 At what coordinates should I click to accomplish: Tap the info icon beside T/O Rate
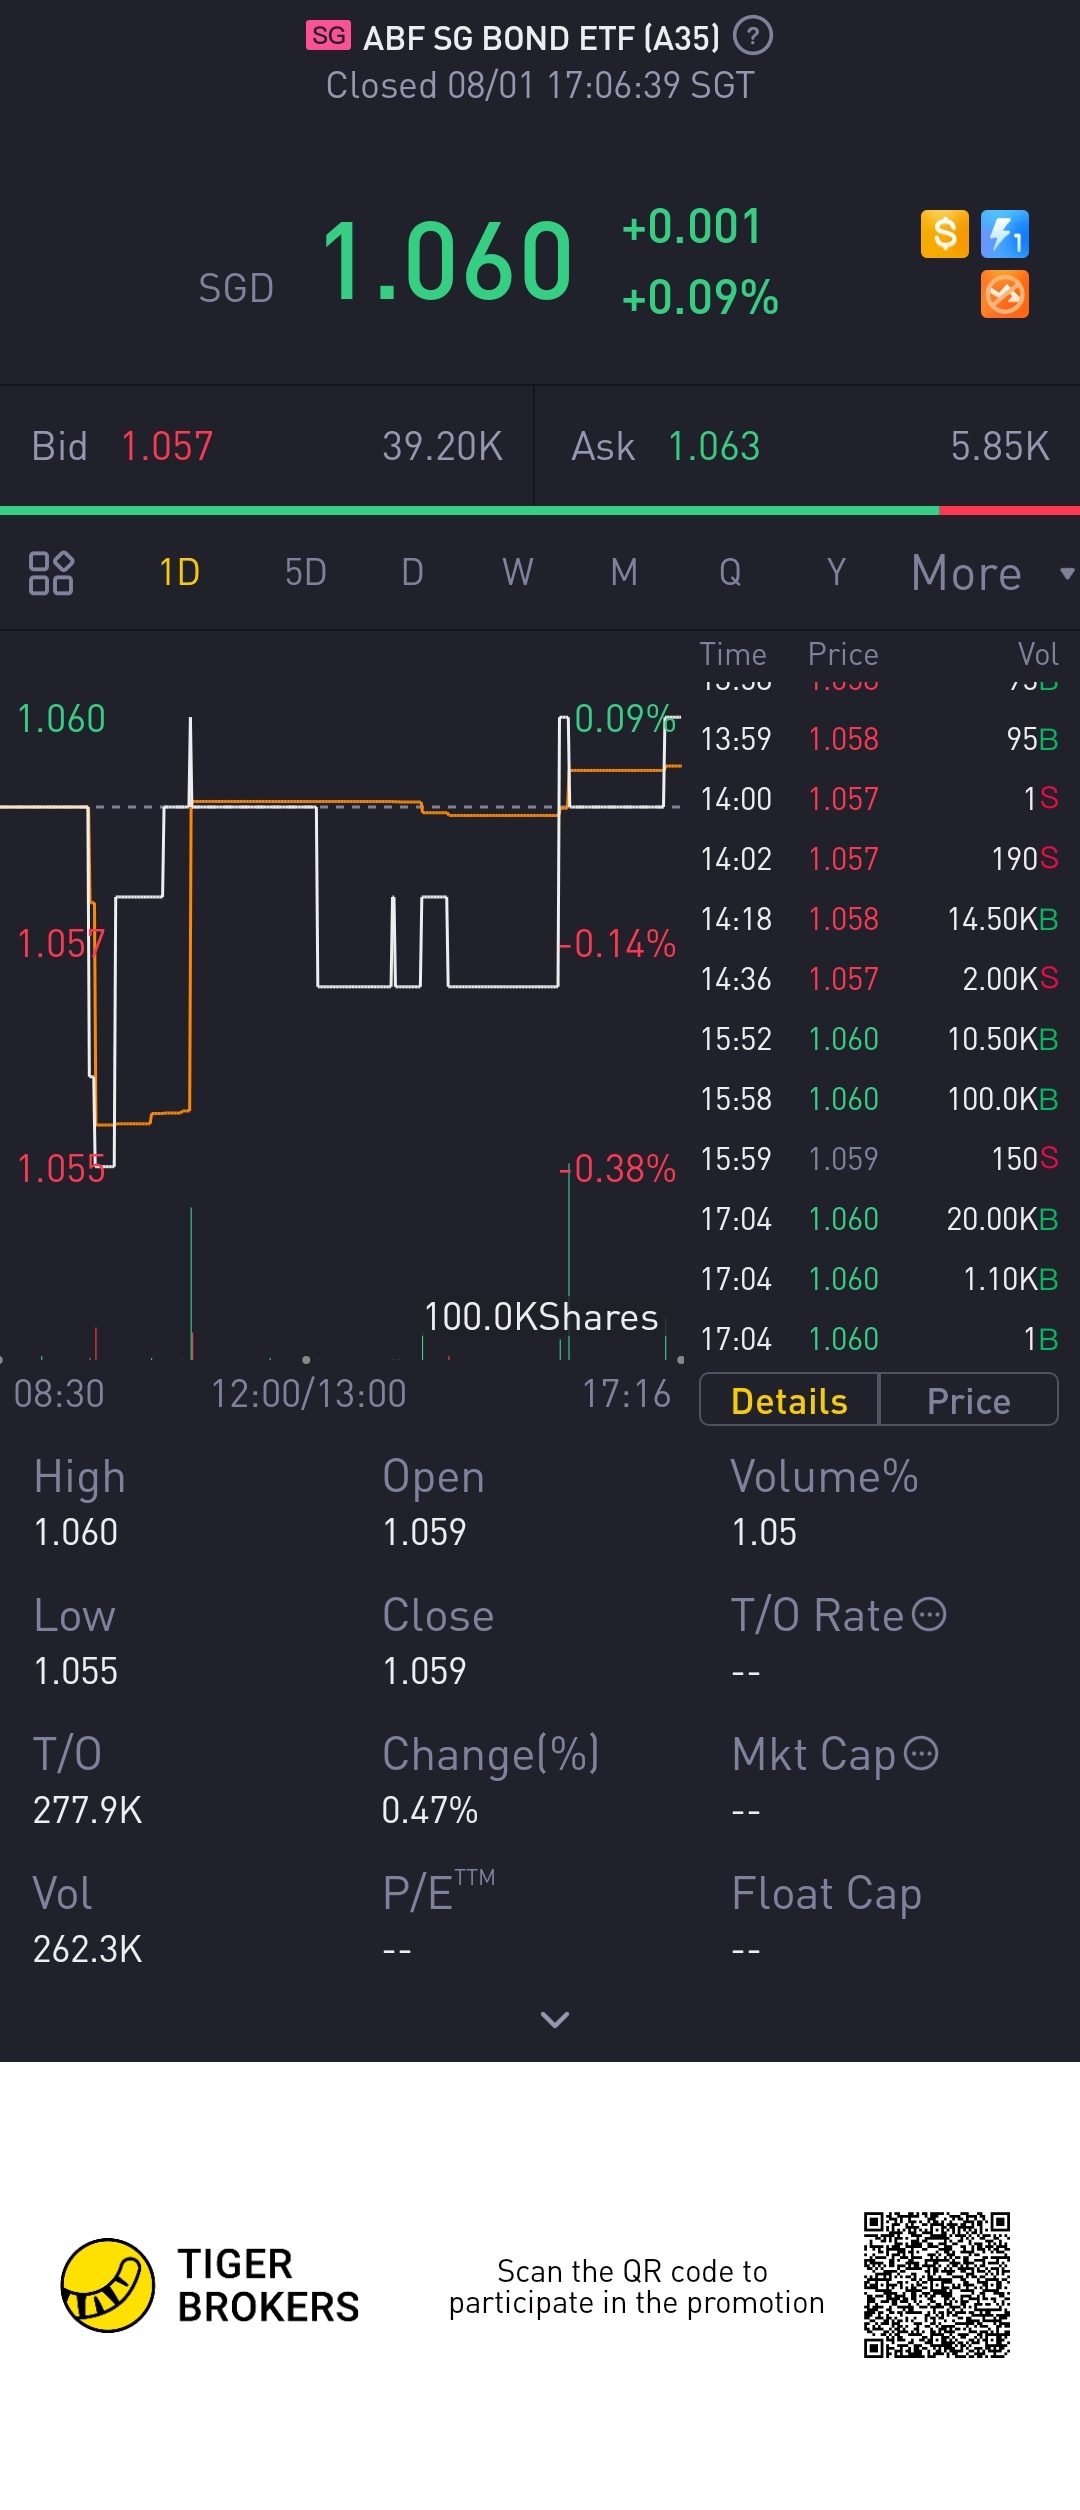pyautogui.click(x=929, y=1614)
